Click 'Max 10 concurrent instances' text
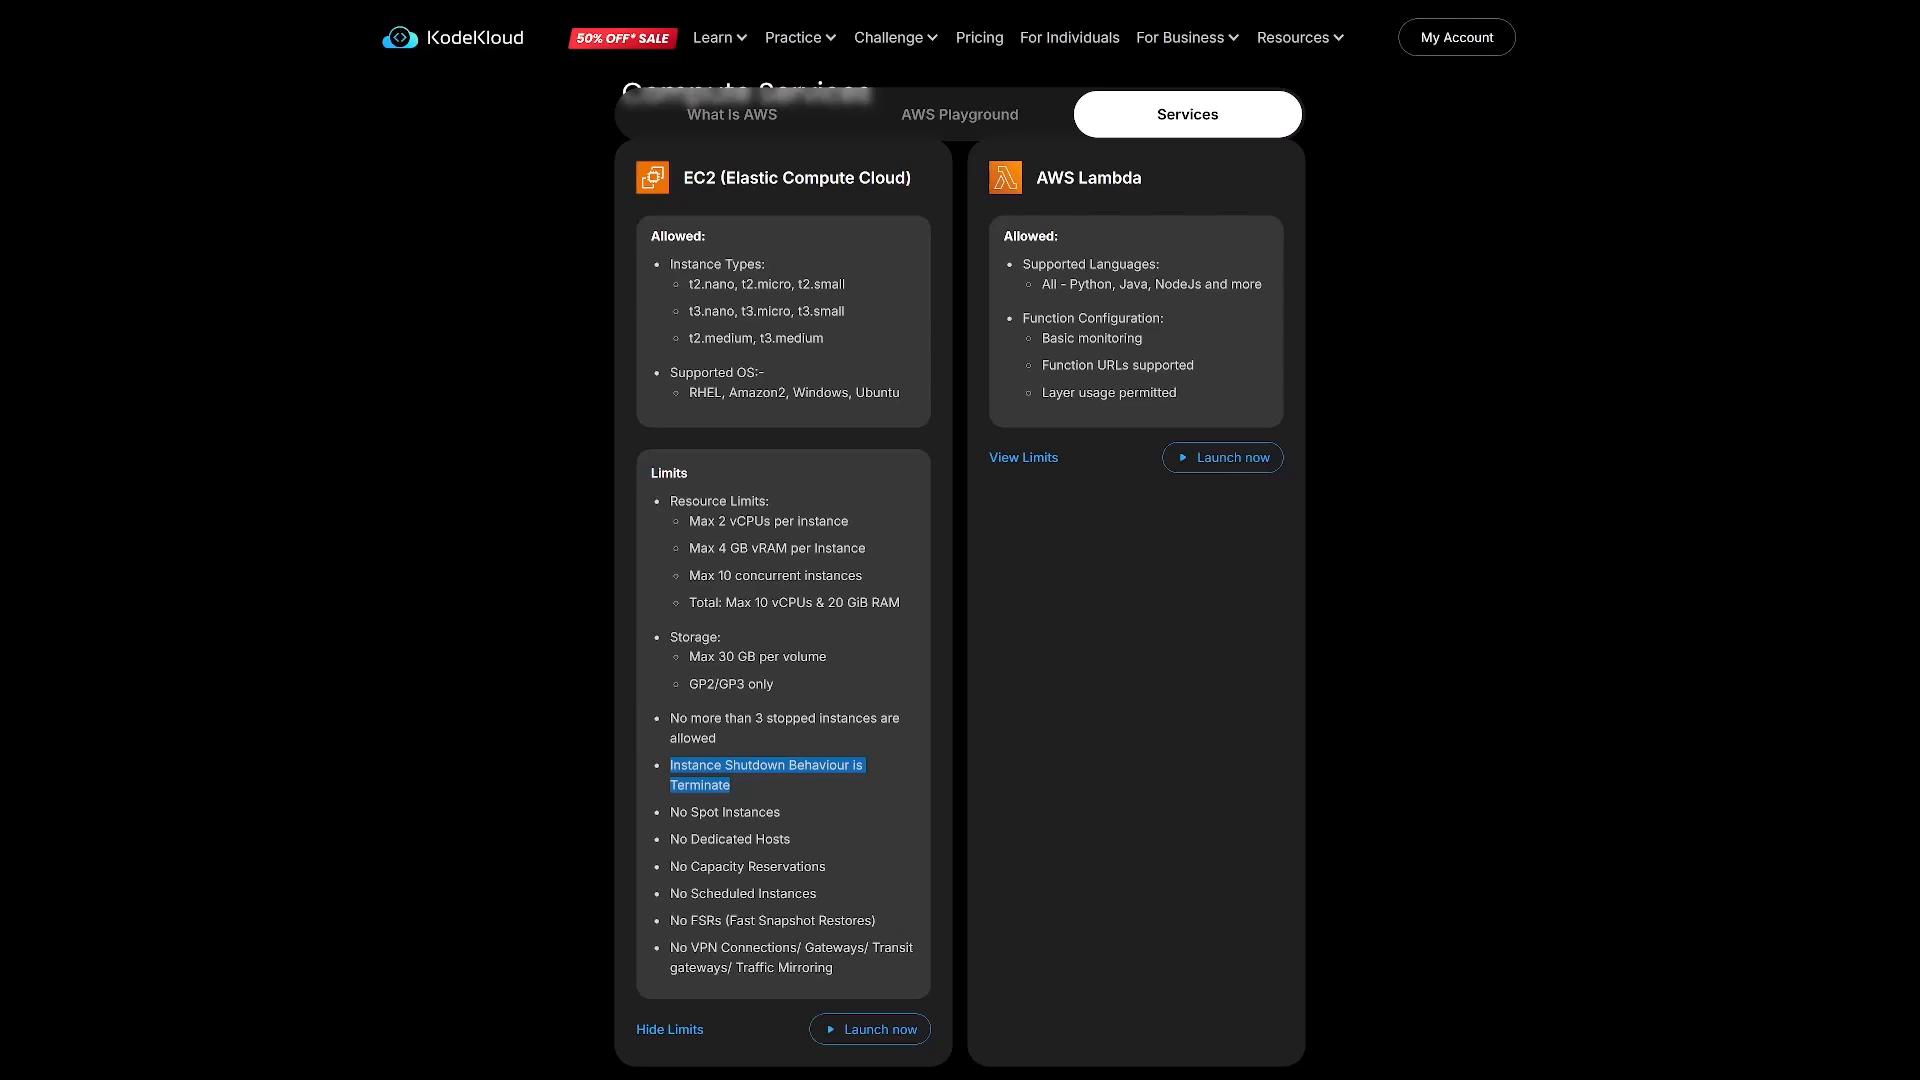1920x1080 pixels. tap(775, 576)
